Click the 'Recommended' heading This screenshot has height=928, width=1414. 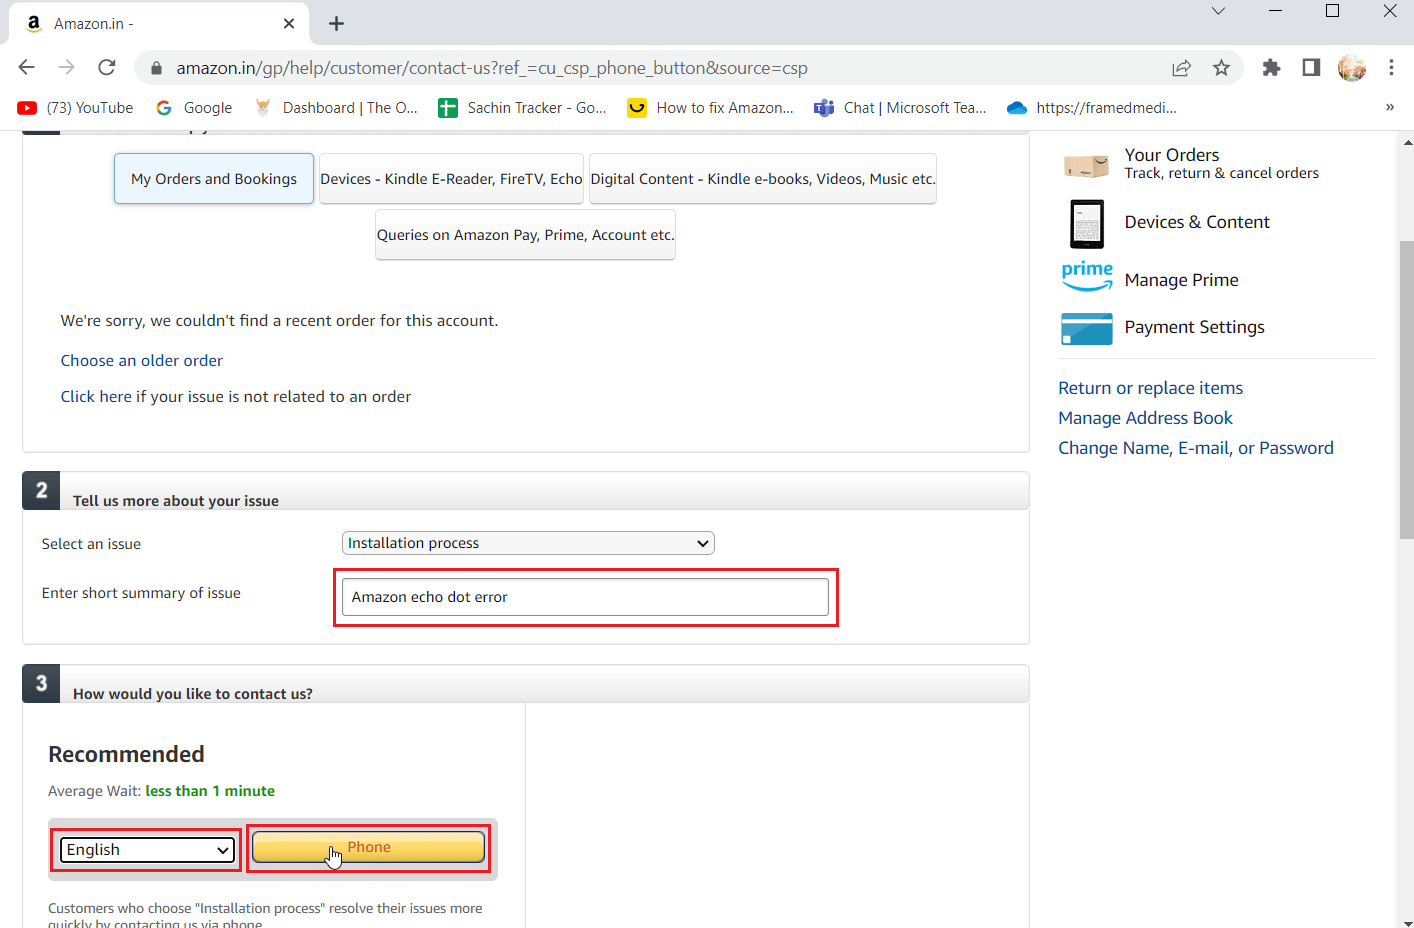click(126, 754)
